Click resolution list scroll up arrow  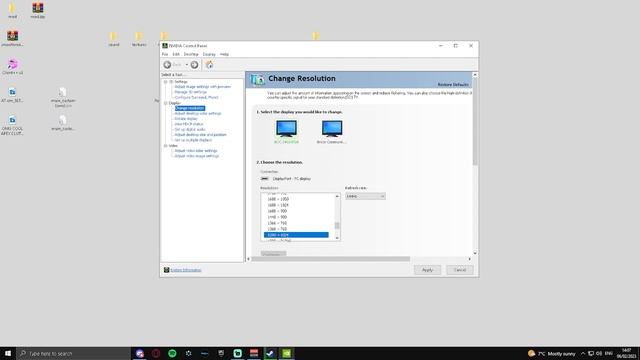337,196
